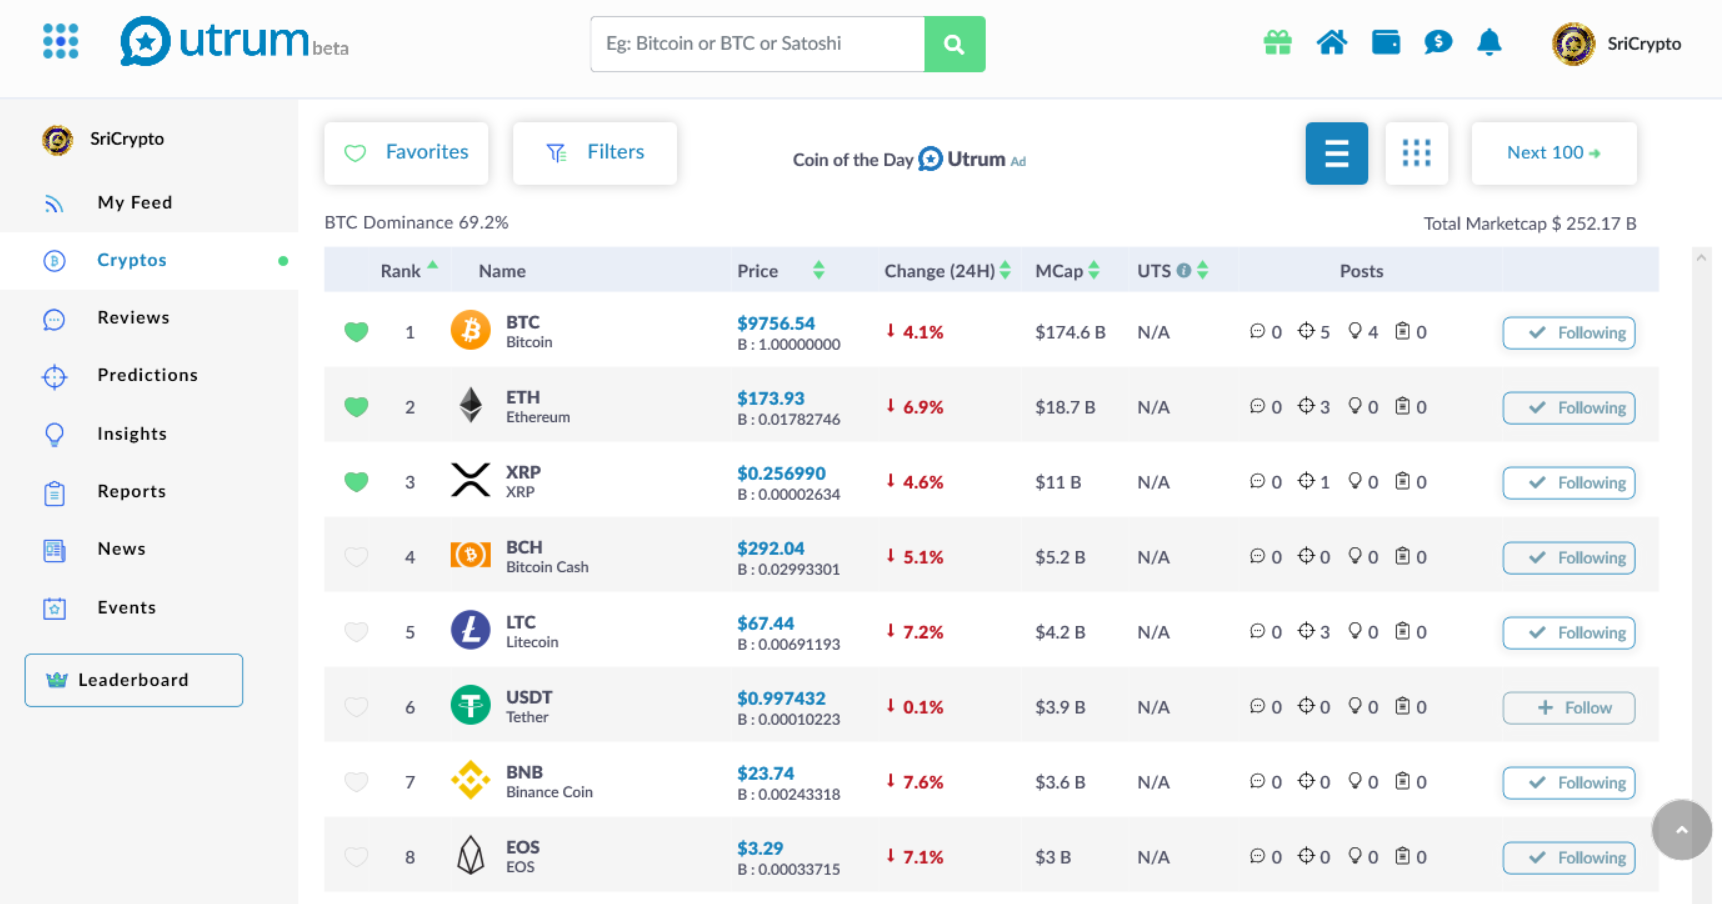
Task: Open the earnings dollar chat icon
Action: pos(1438,42)
